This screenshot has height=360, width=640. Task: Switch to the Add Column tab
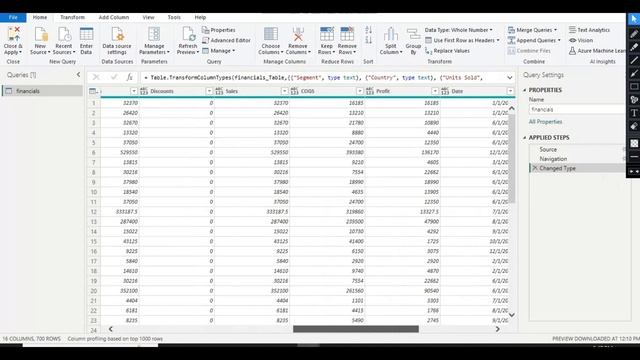click(x=114, y=17)
